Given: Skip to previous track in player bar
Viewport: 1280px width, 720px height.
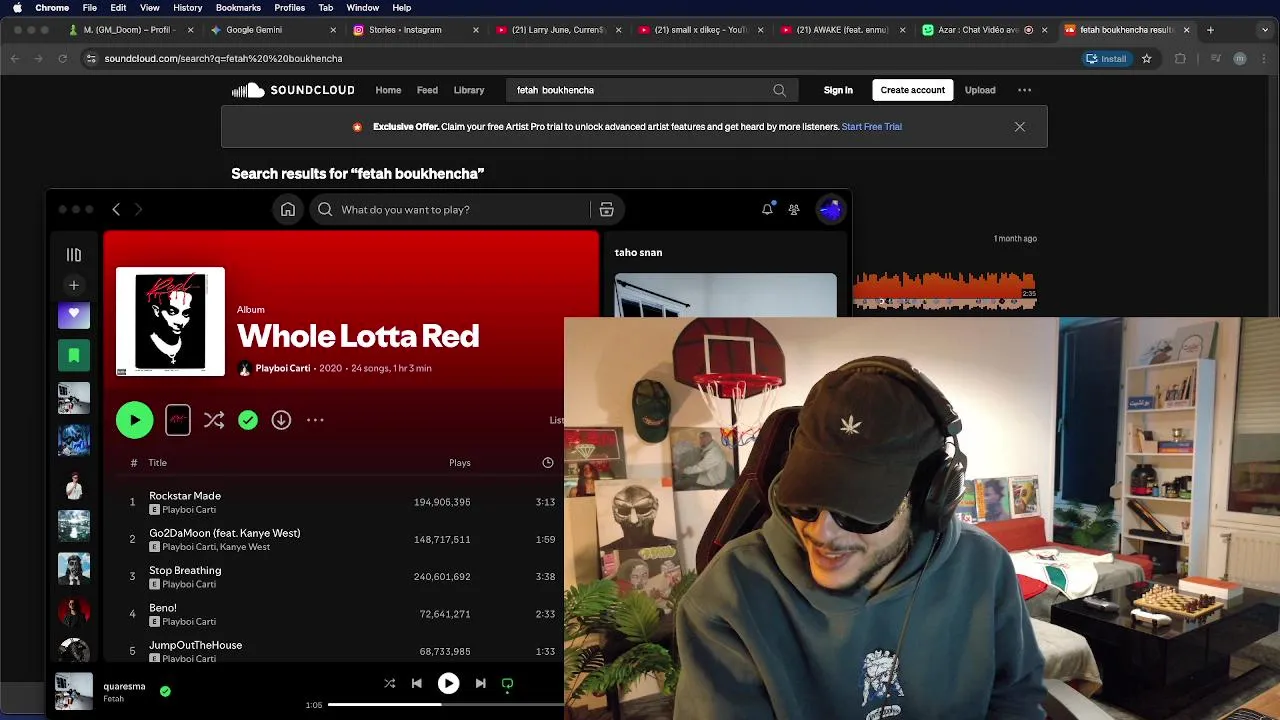Looking at the screenshot, I should pos(417,683).
